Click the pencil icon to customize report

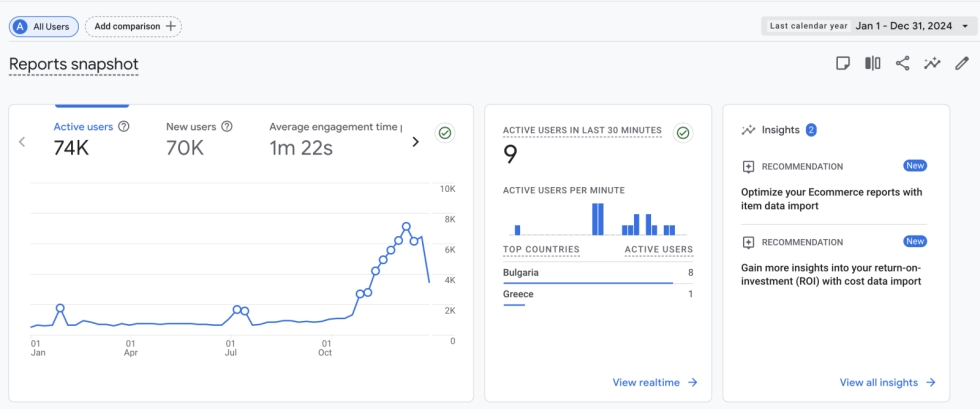click(x=962, y=64)
